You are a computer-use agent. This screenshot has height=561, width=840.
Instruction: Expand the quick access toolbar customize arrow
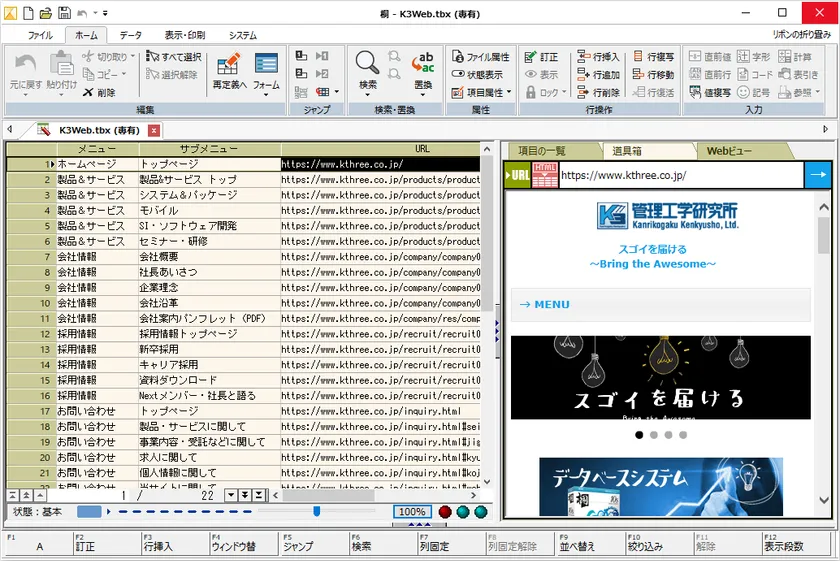tap(105, 14)
